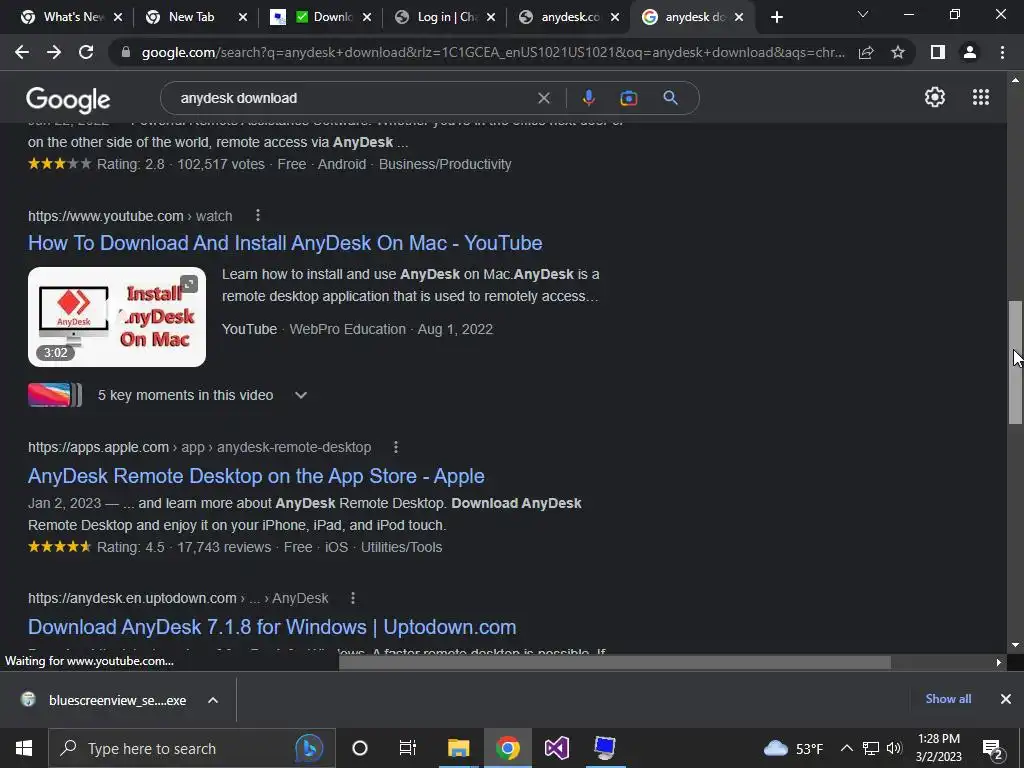Open Download AnyDesk 7.1.8 for Windows link
Screen dimensions: 1024x768
click(x=272, y=627)
